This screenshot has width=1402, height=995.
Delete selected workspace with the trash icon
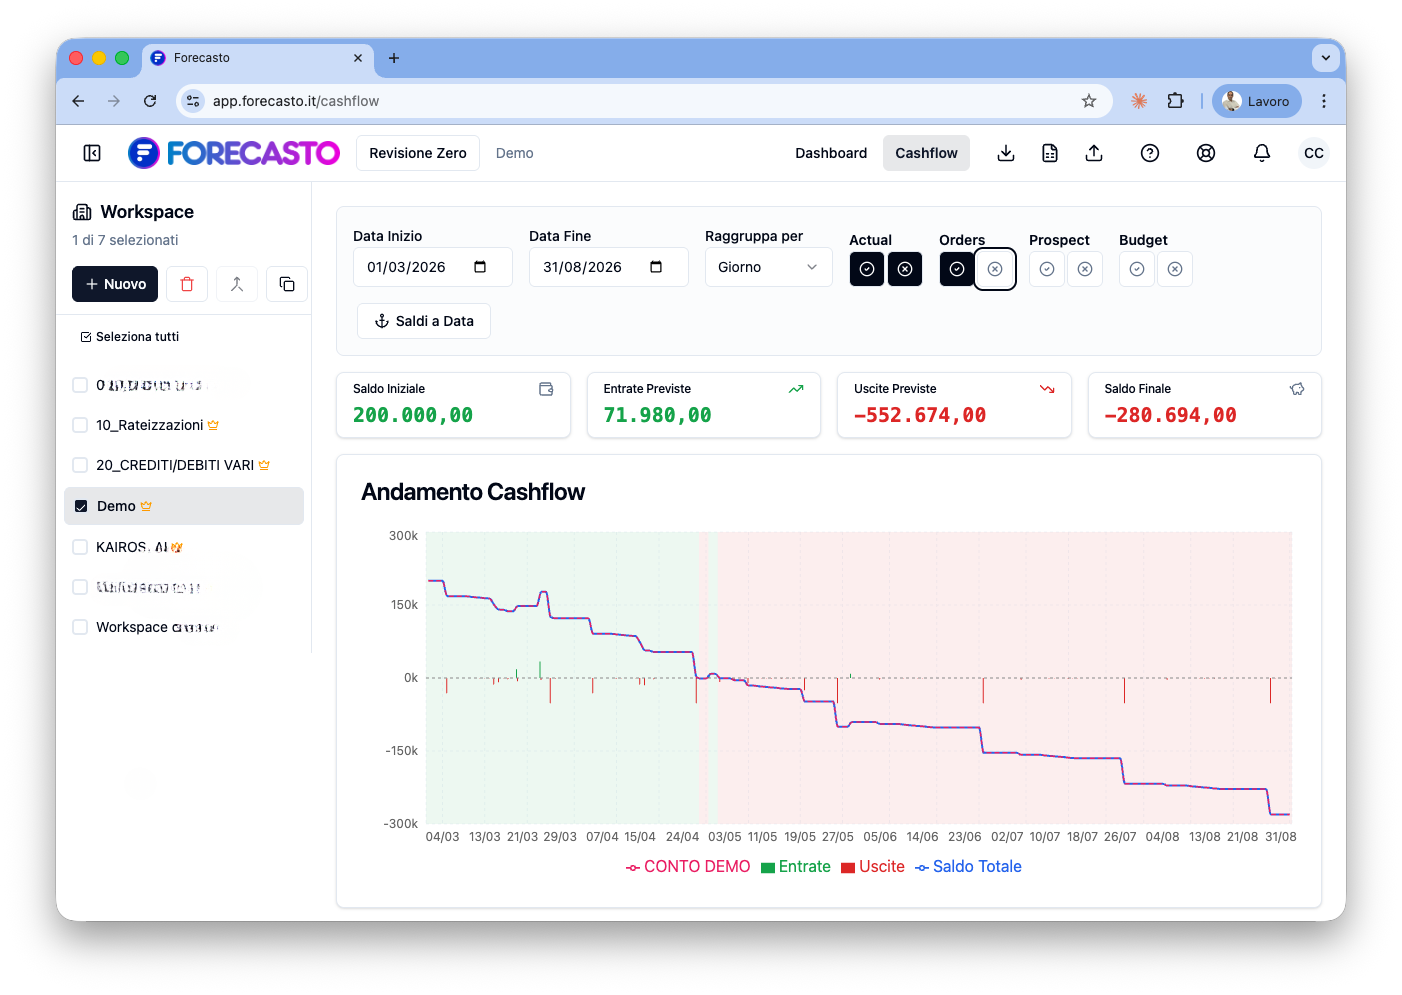coord(186,284)
